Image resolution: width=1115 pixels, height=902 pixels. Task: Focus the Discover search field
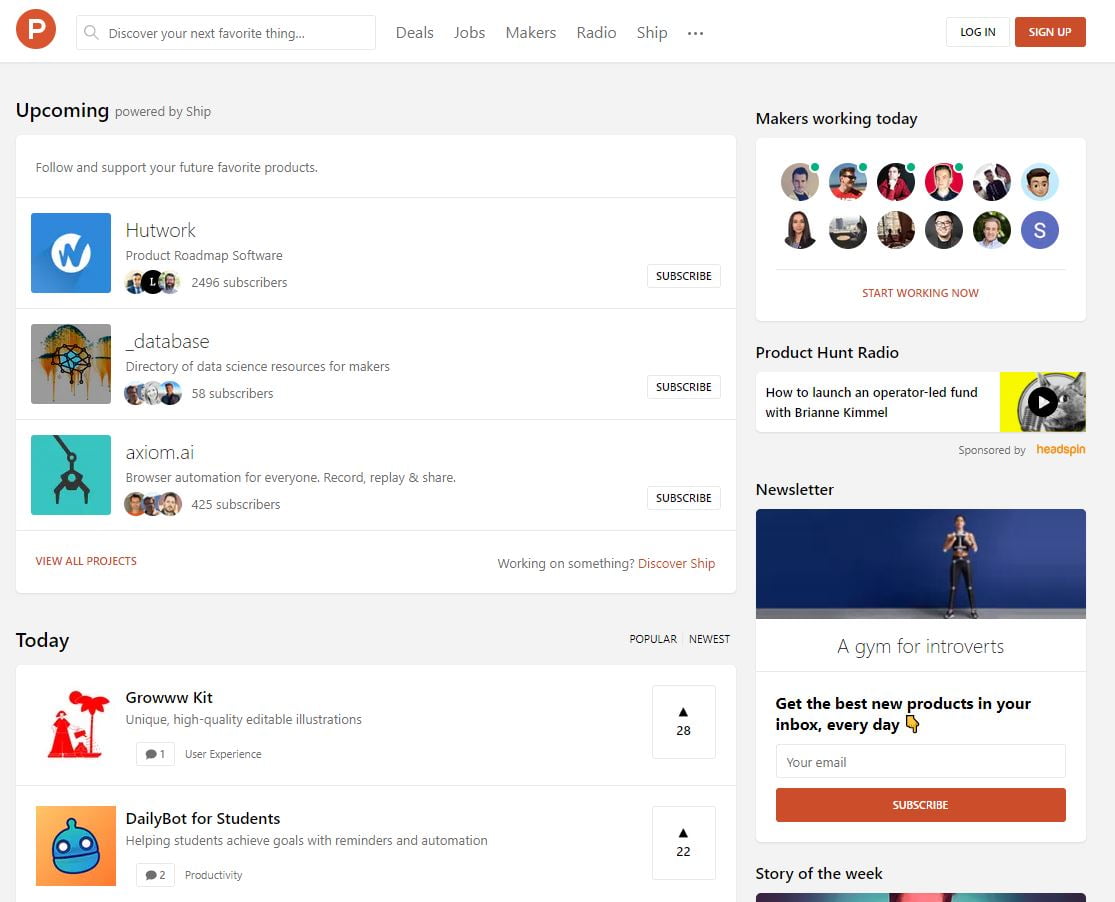point(226,33)
